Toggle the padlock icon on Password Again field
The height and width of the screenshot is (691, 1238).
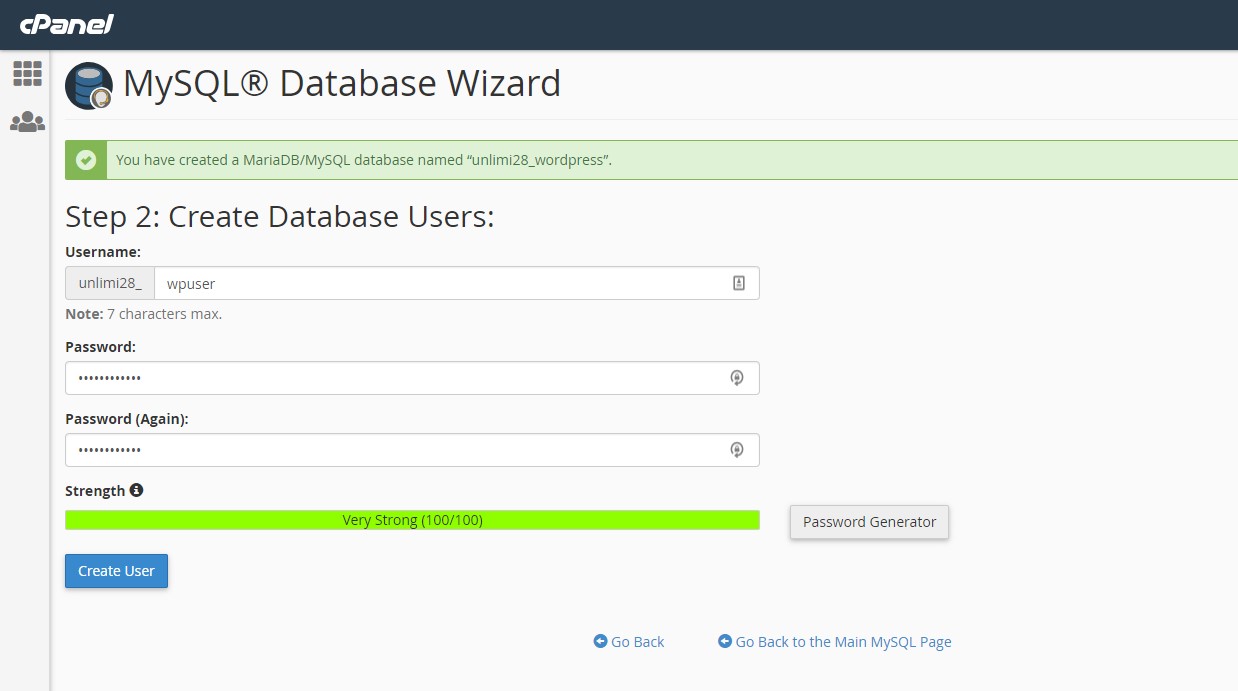[x=737, y=450]
